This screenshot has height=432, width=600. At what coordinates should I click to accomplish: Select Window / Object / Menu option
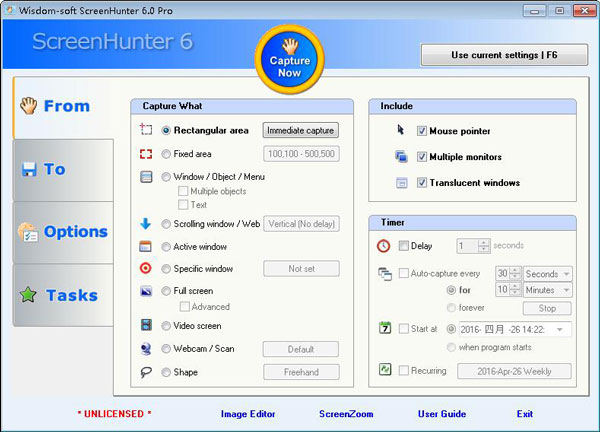(166, 177)
